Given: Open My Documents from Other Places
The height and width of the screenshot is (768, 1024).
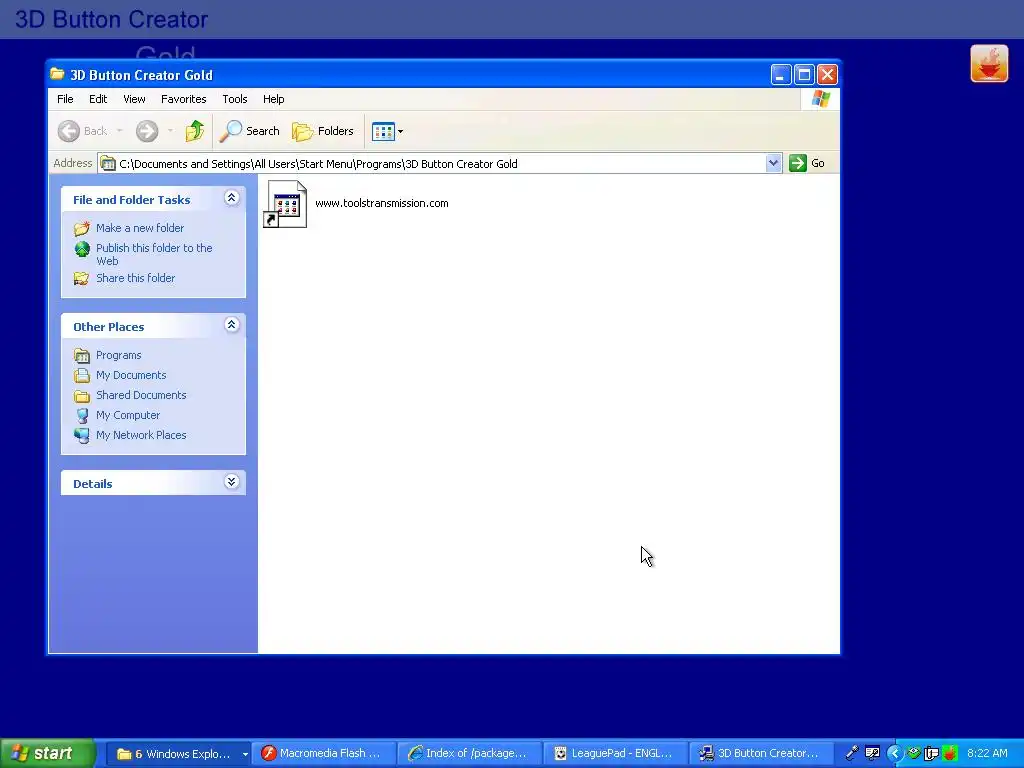Looking at the screenshot, I should (x=131, y=376).
